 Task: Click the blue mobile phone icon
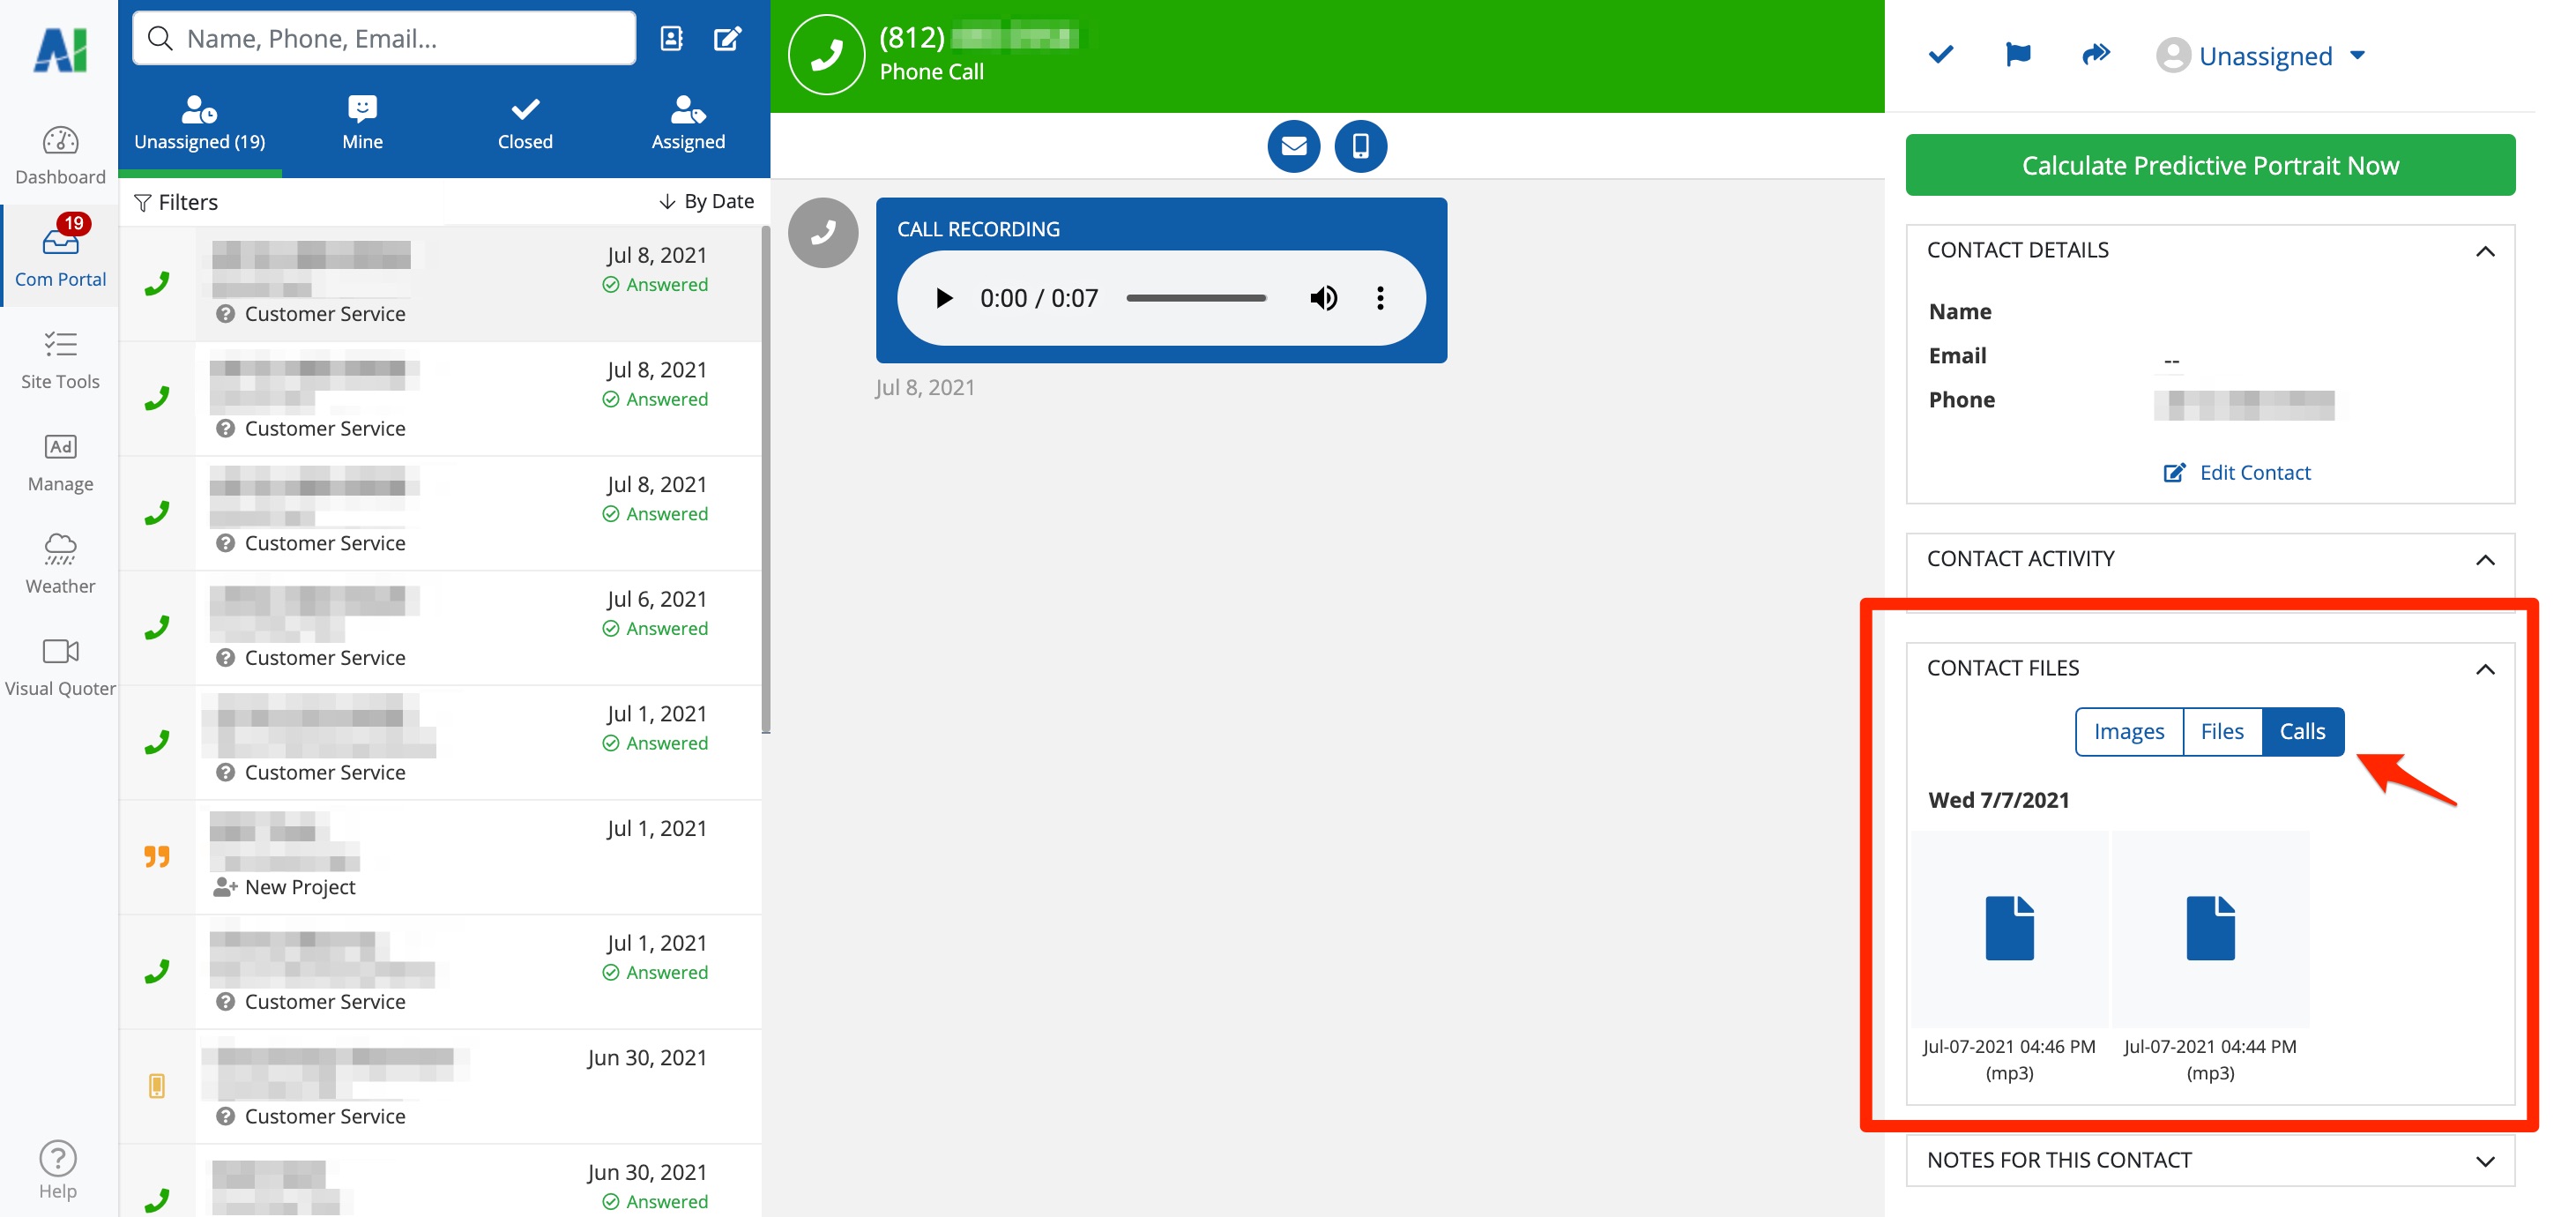(x=1360, y=146)
